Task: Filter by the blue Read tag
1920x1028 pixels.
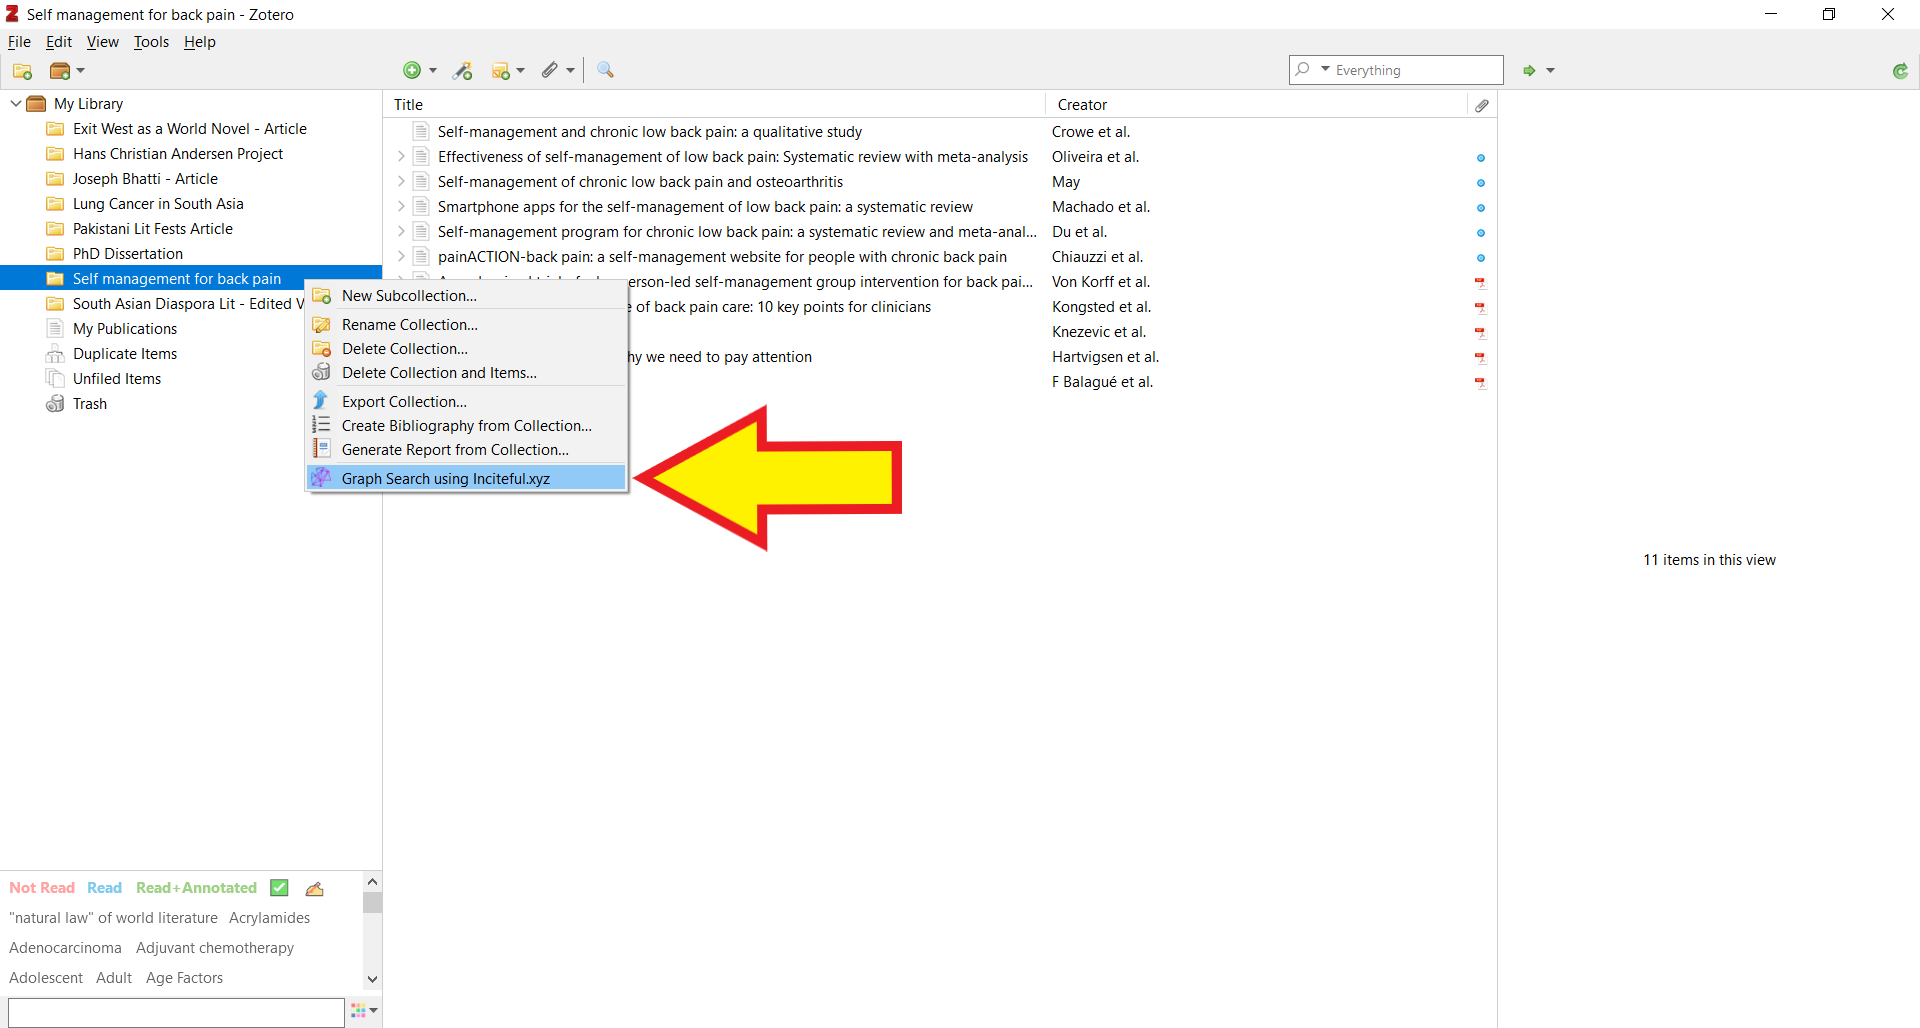Action: coord(104,888)
